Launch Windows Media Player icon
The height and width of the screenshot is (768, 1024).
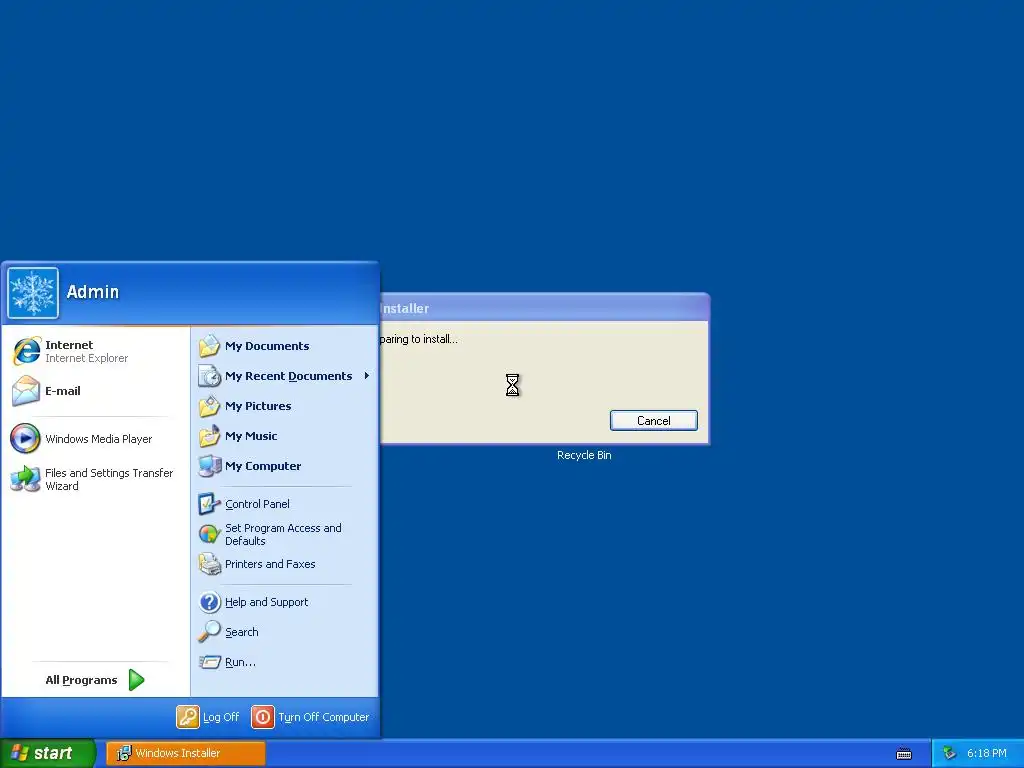coord(25,438)
